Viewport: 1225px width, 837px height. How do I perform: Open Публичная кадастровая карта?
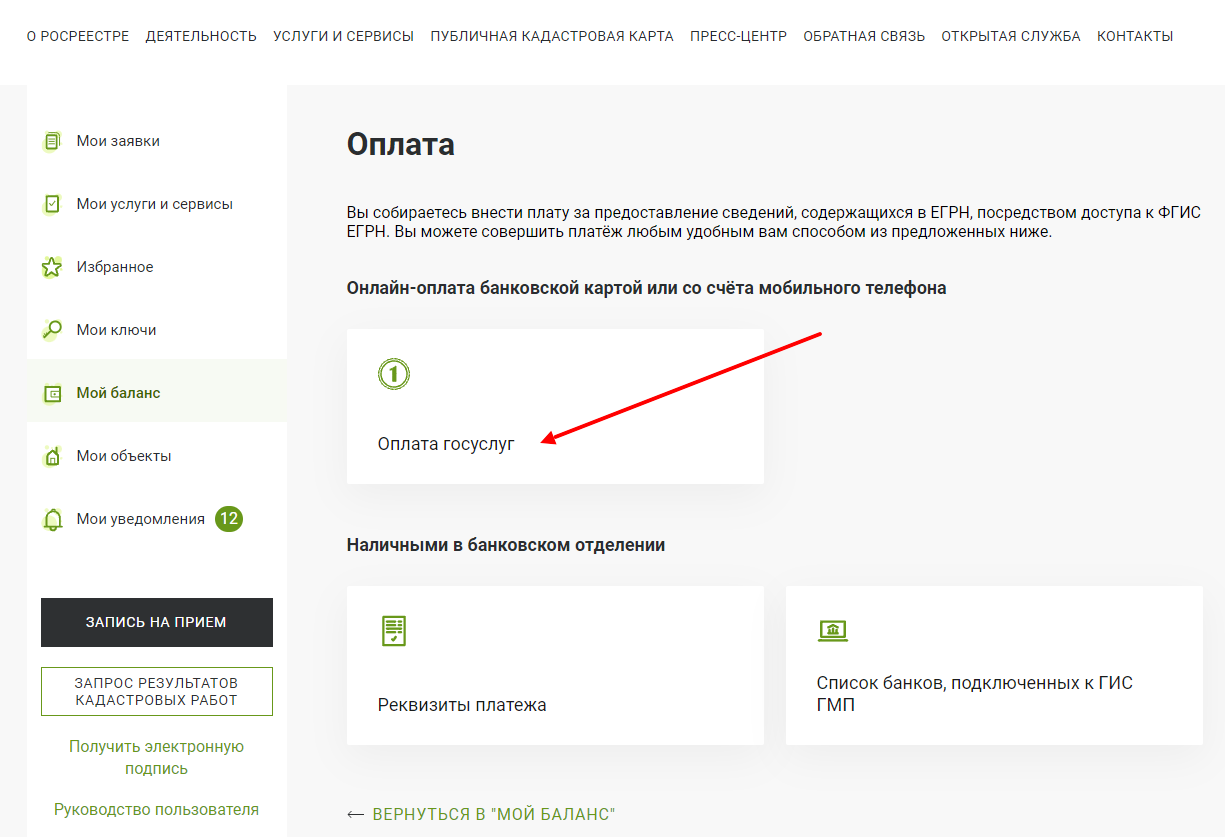552,36
